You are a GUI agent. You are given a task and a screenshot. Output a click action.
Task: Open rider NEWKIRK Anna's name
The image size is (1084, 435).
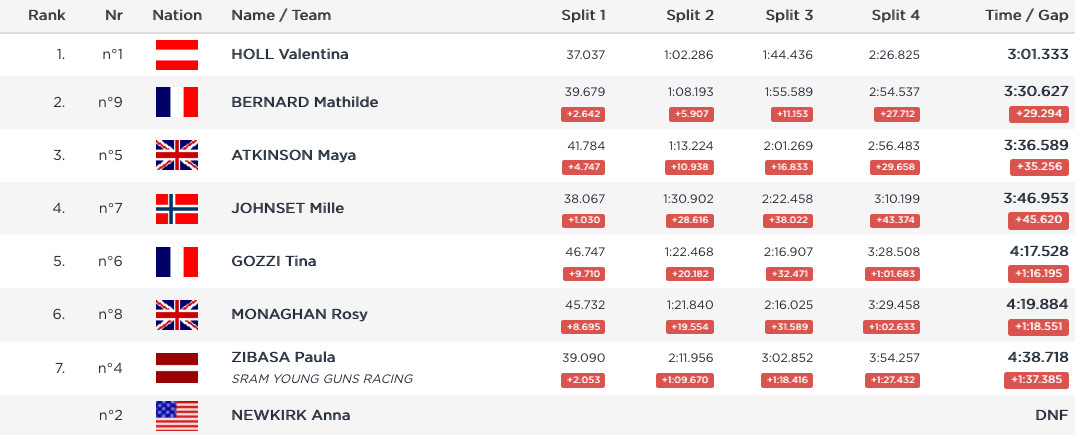click(x=290, y=415)
